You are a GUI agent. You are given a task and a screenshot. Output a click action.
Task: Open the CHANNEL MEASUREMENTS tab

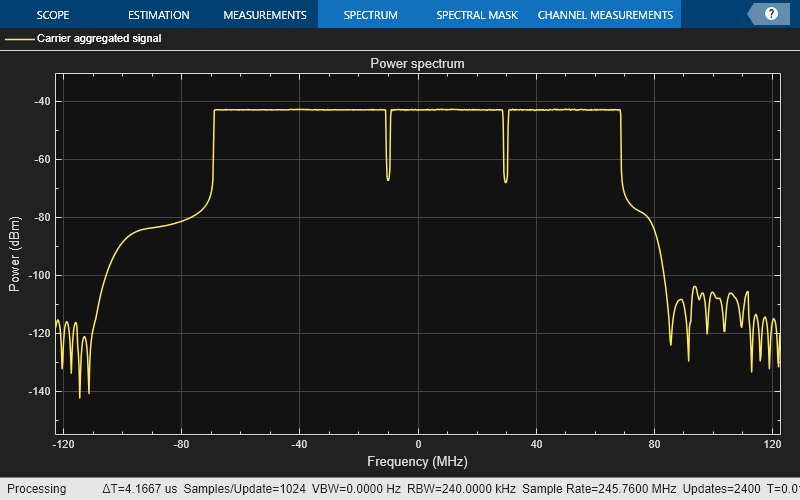point(605,15)
